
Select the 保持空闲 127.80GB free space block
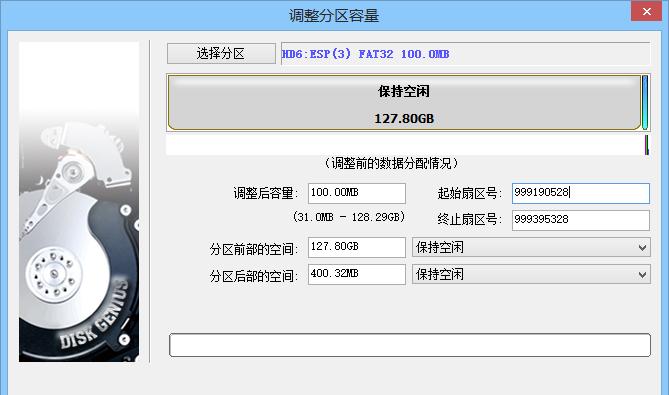[x=404, y=102]
